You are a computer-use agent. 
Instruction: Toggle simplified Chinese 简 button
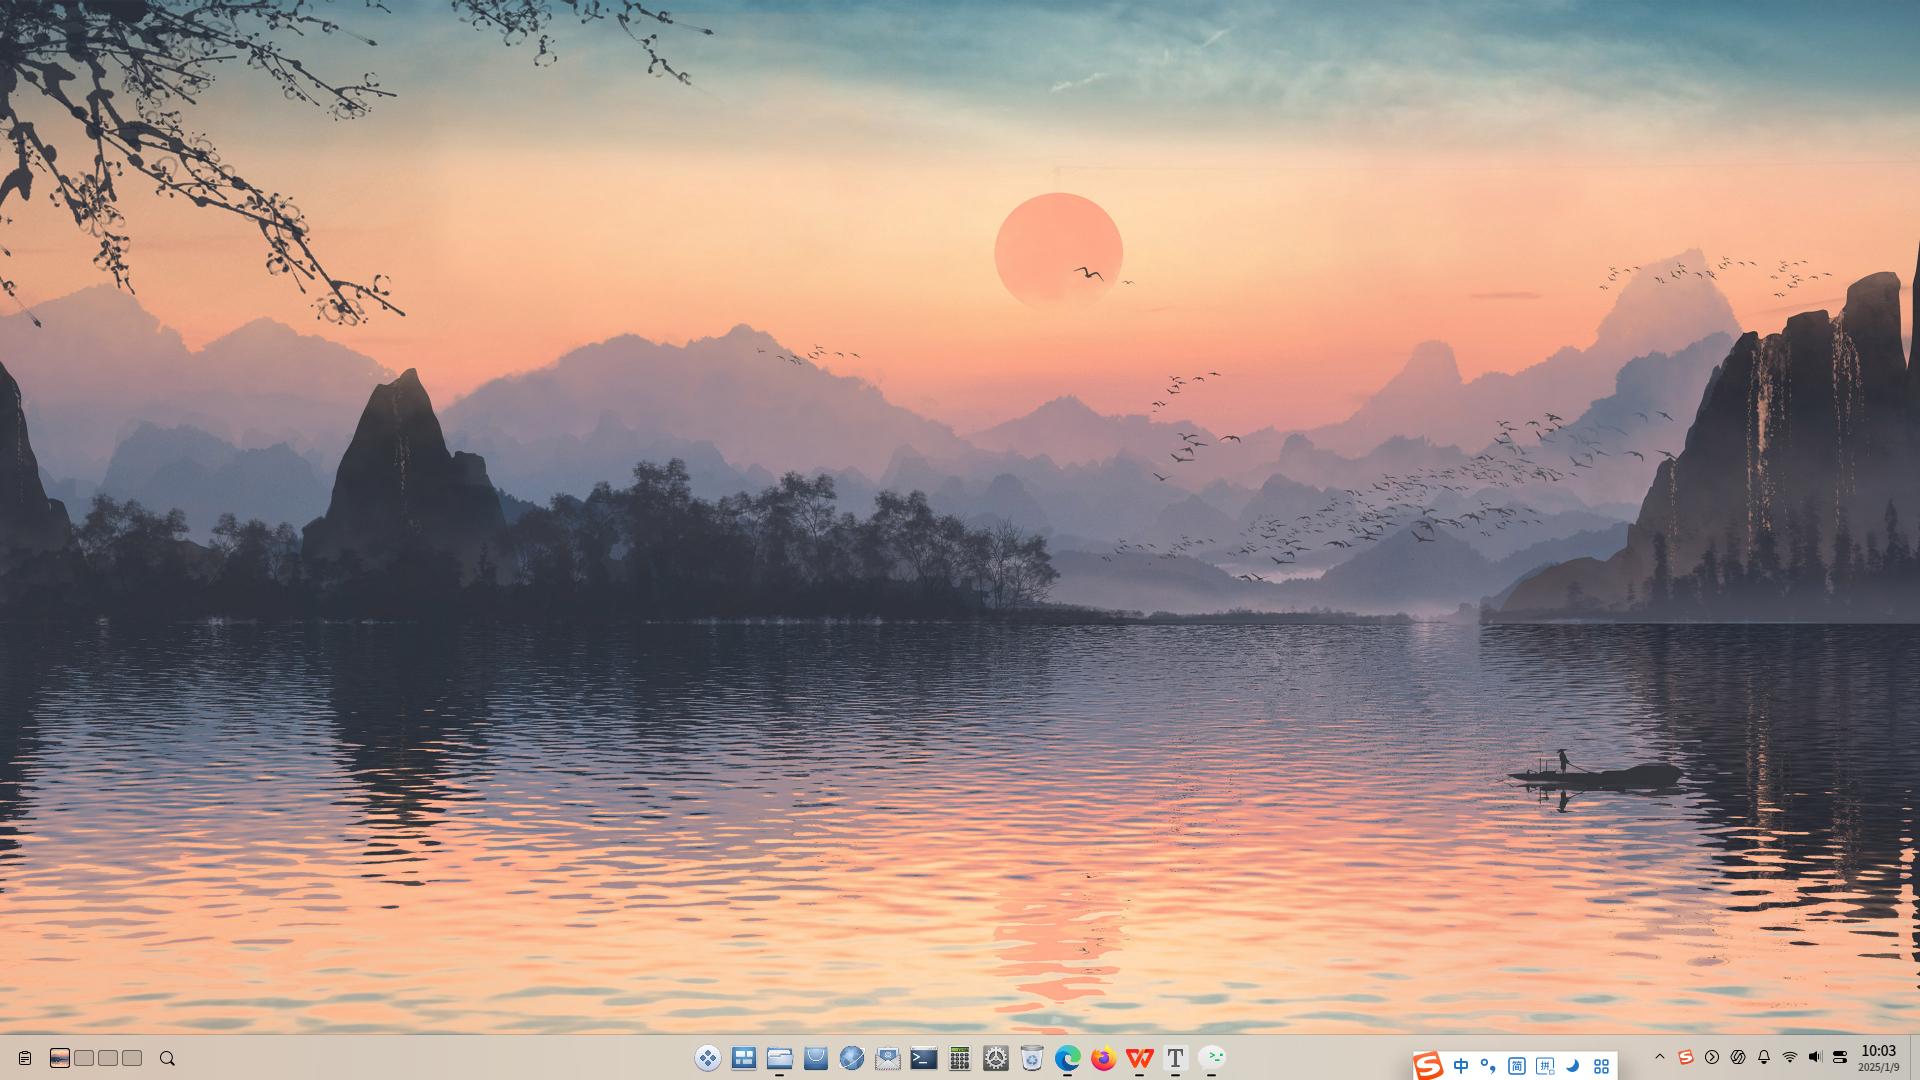[1517, 1066]
